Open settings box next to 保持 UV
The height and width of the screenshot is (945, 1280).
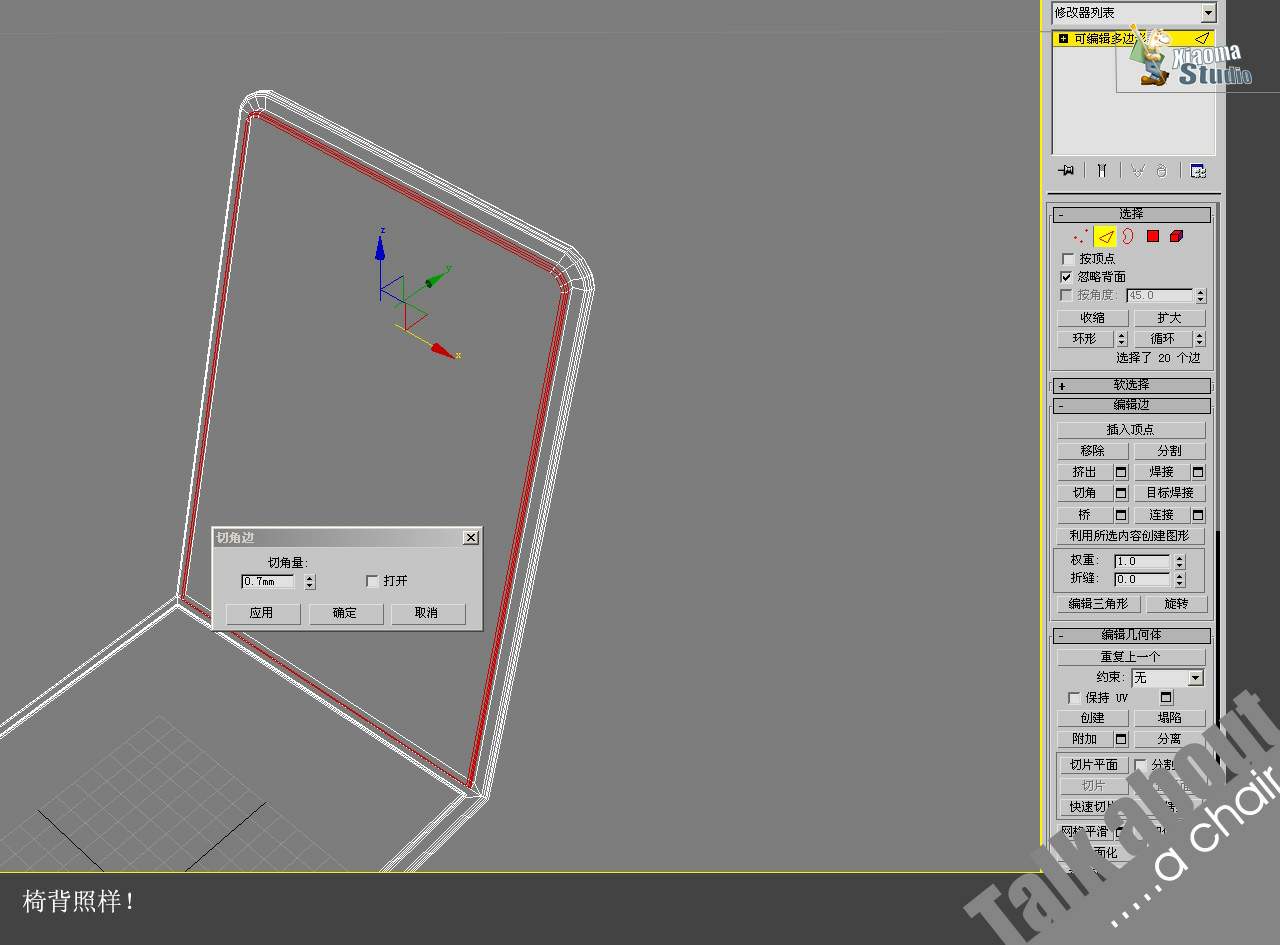(x=1166, y=697)
